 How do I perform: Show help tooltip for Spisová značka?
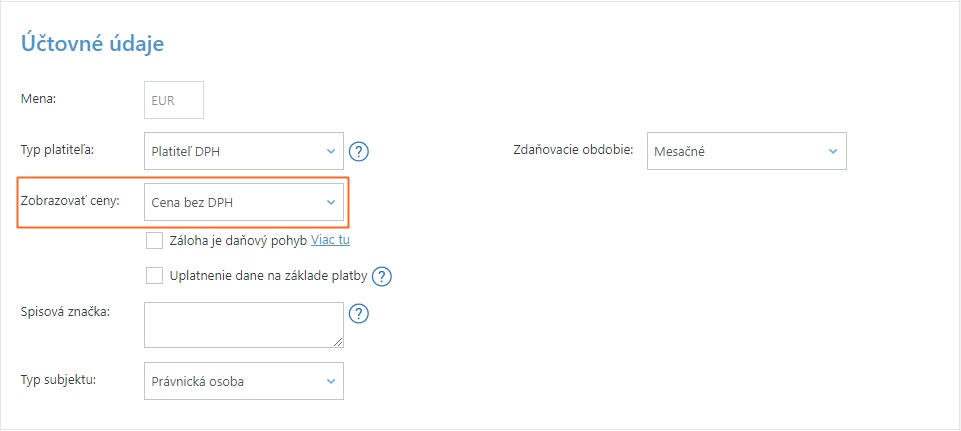[x=360, y=314]
